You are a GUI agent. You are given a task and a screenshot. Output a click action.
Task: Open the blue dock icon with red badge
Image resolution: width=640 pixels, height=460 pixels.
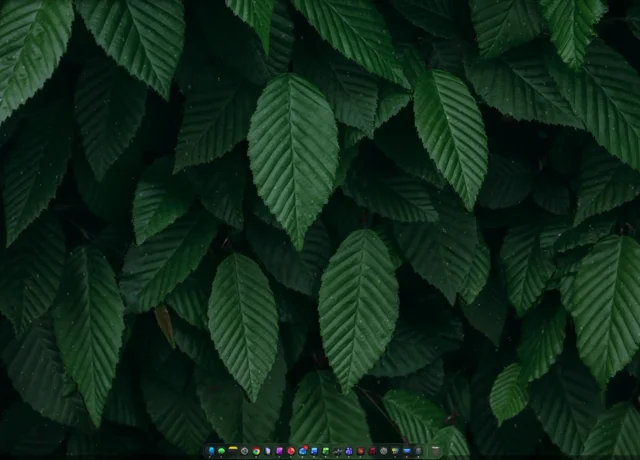pyautogui.click(x=302, y=451)
